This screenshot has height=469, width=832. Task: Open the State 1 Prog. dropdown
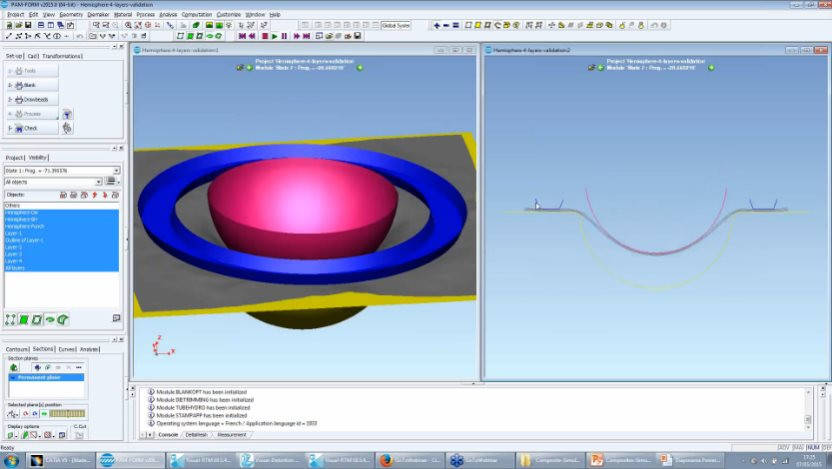tap(116, 170)
